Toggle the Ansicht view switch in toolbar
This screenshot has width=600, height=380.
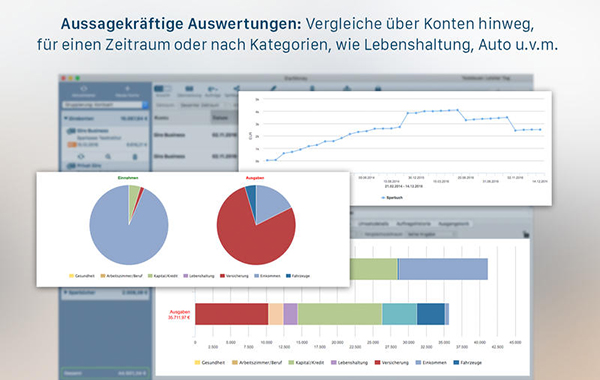(x=163, y=89)
